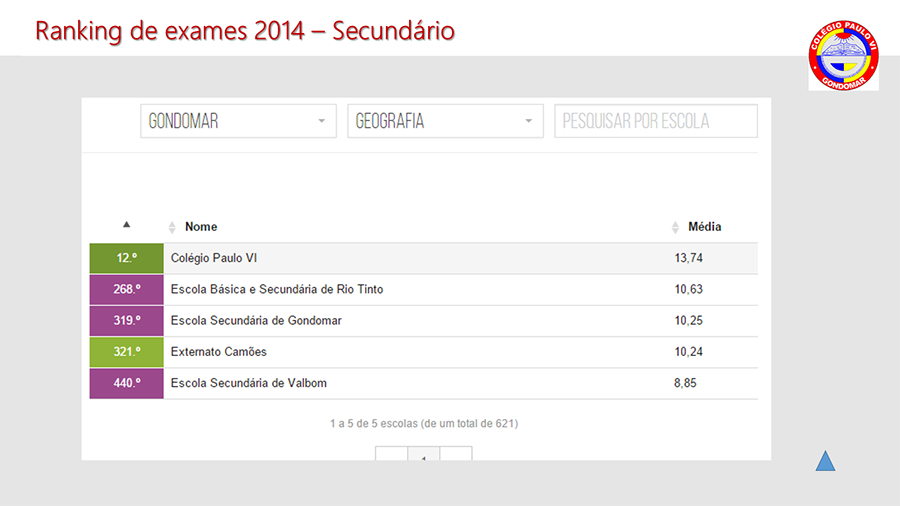
Task: Click the sort arrows beside Nome
Action: pos(172,227)
